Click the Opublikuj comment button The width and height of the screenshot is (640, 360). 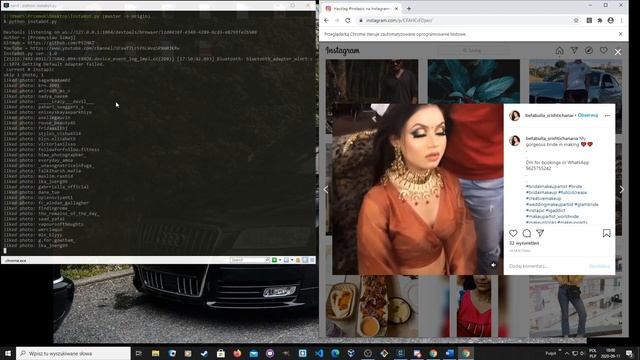click(x=600, y=266)
